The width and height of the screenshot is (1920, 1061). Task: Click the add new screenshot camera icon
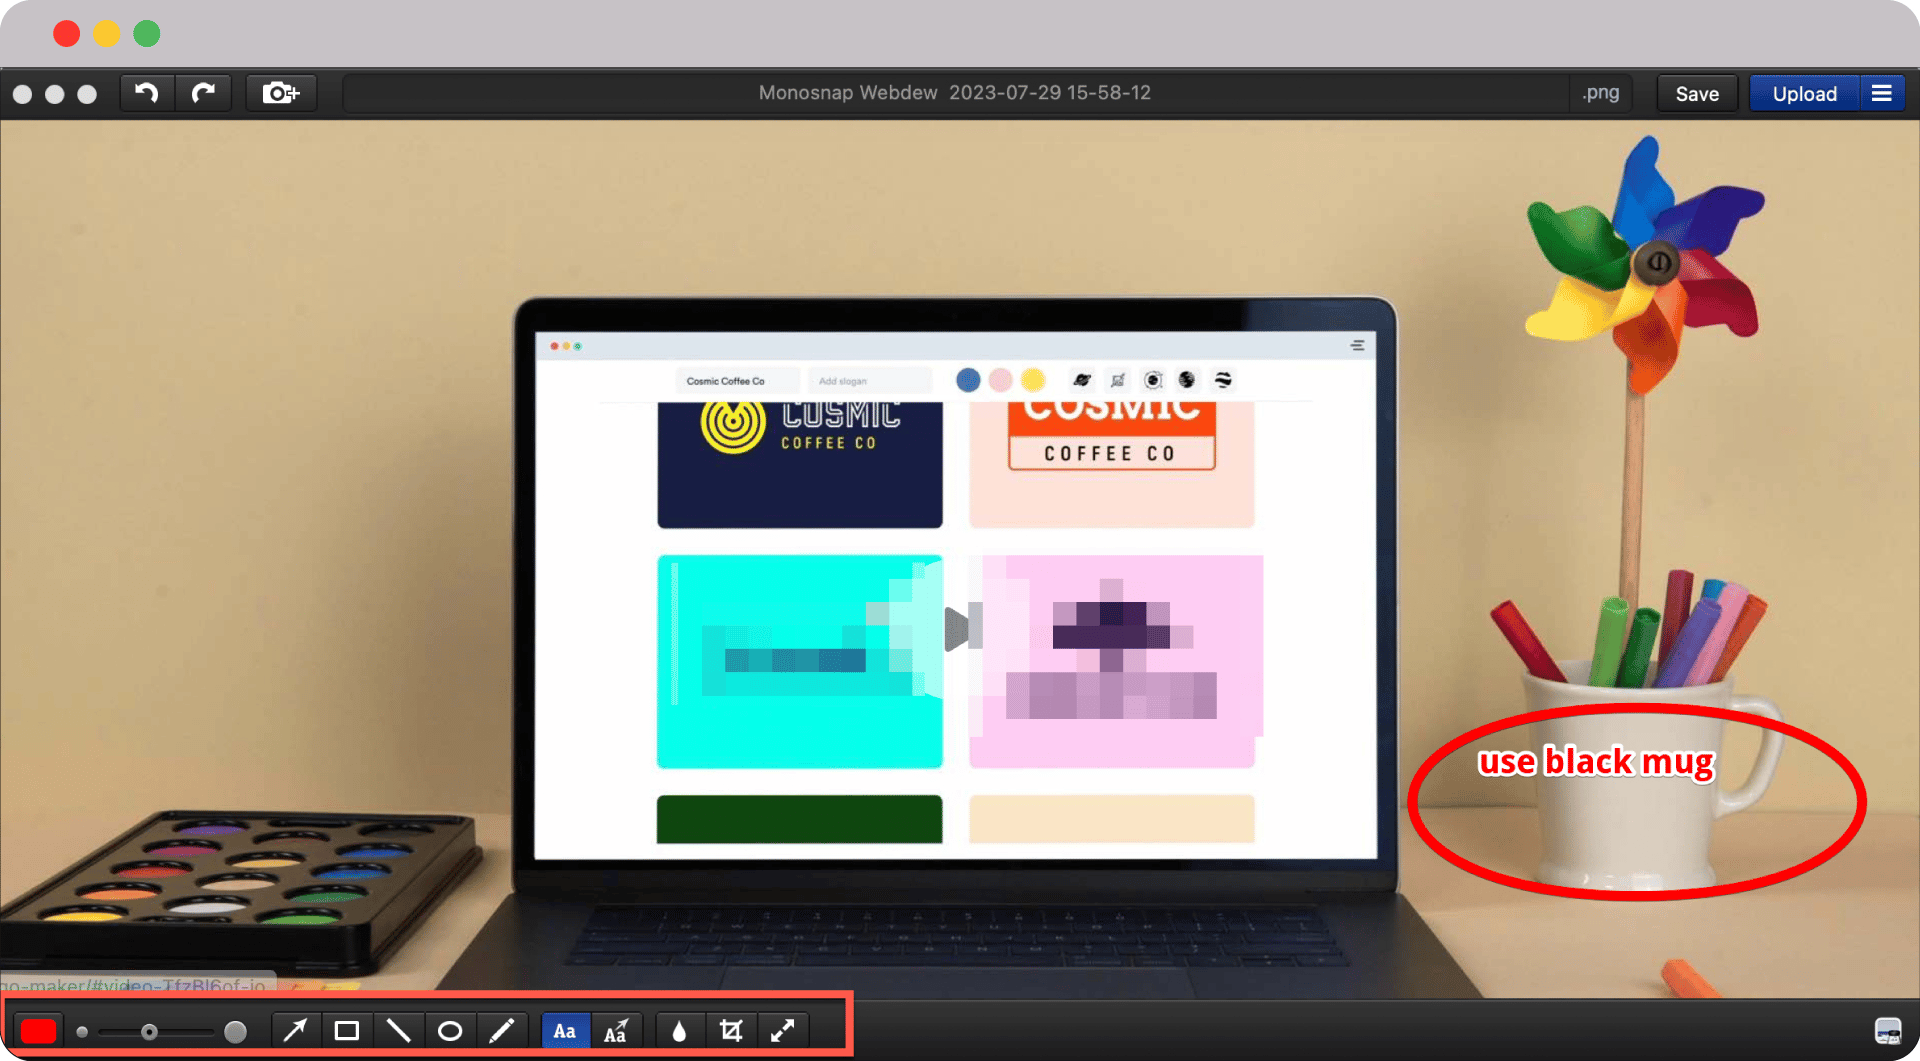pos(281,93)
